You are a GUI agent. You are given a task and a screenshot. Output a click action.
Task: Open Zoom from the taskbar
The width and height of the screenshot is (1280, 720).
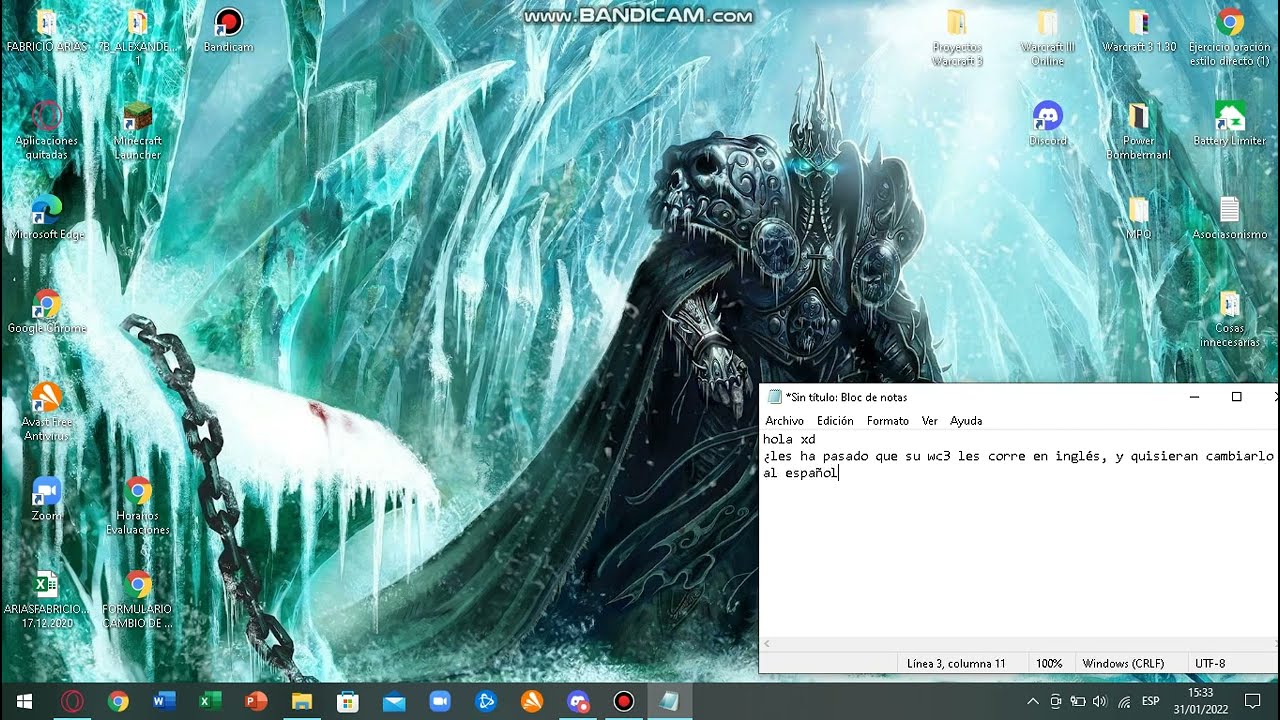[x=440, y=701]
